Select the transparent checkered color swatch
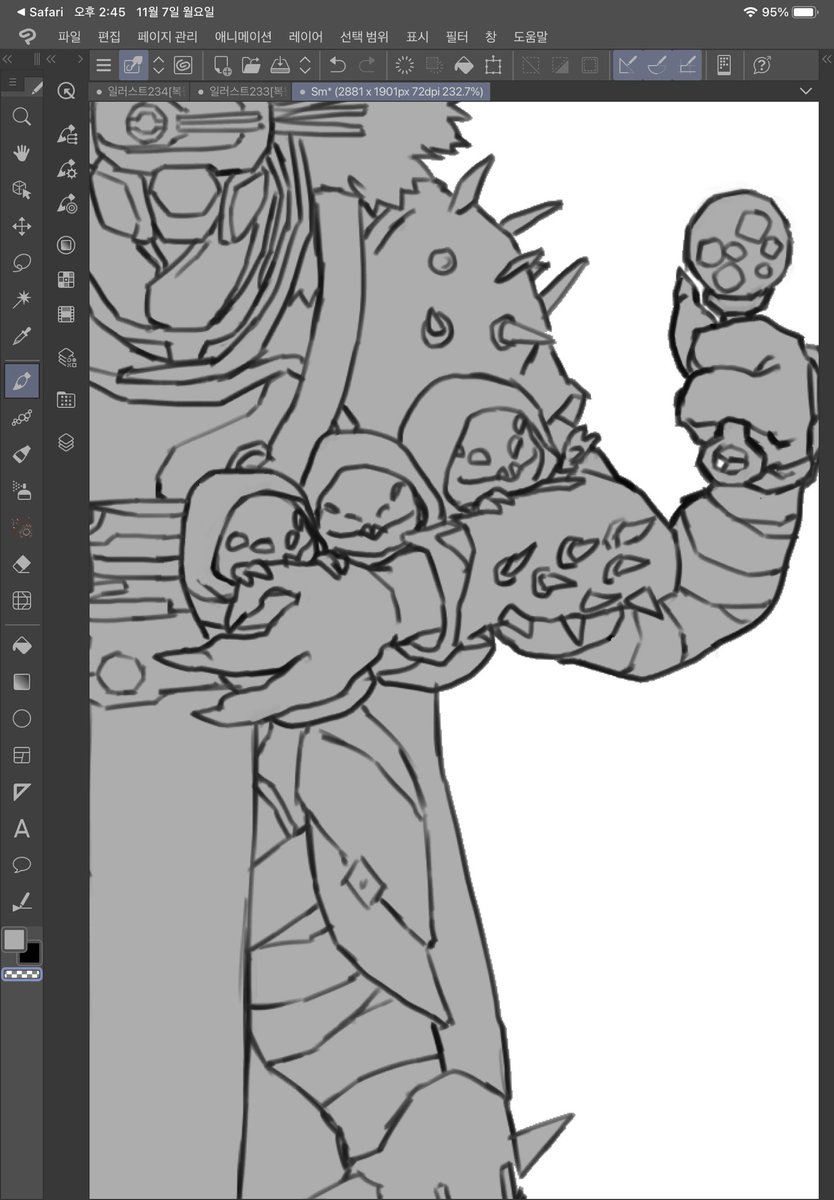Image resolution: width=834 pixels, height=1200 pixels. (21, 974)
